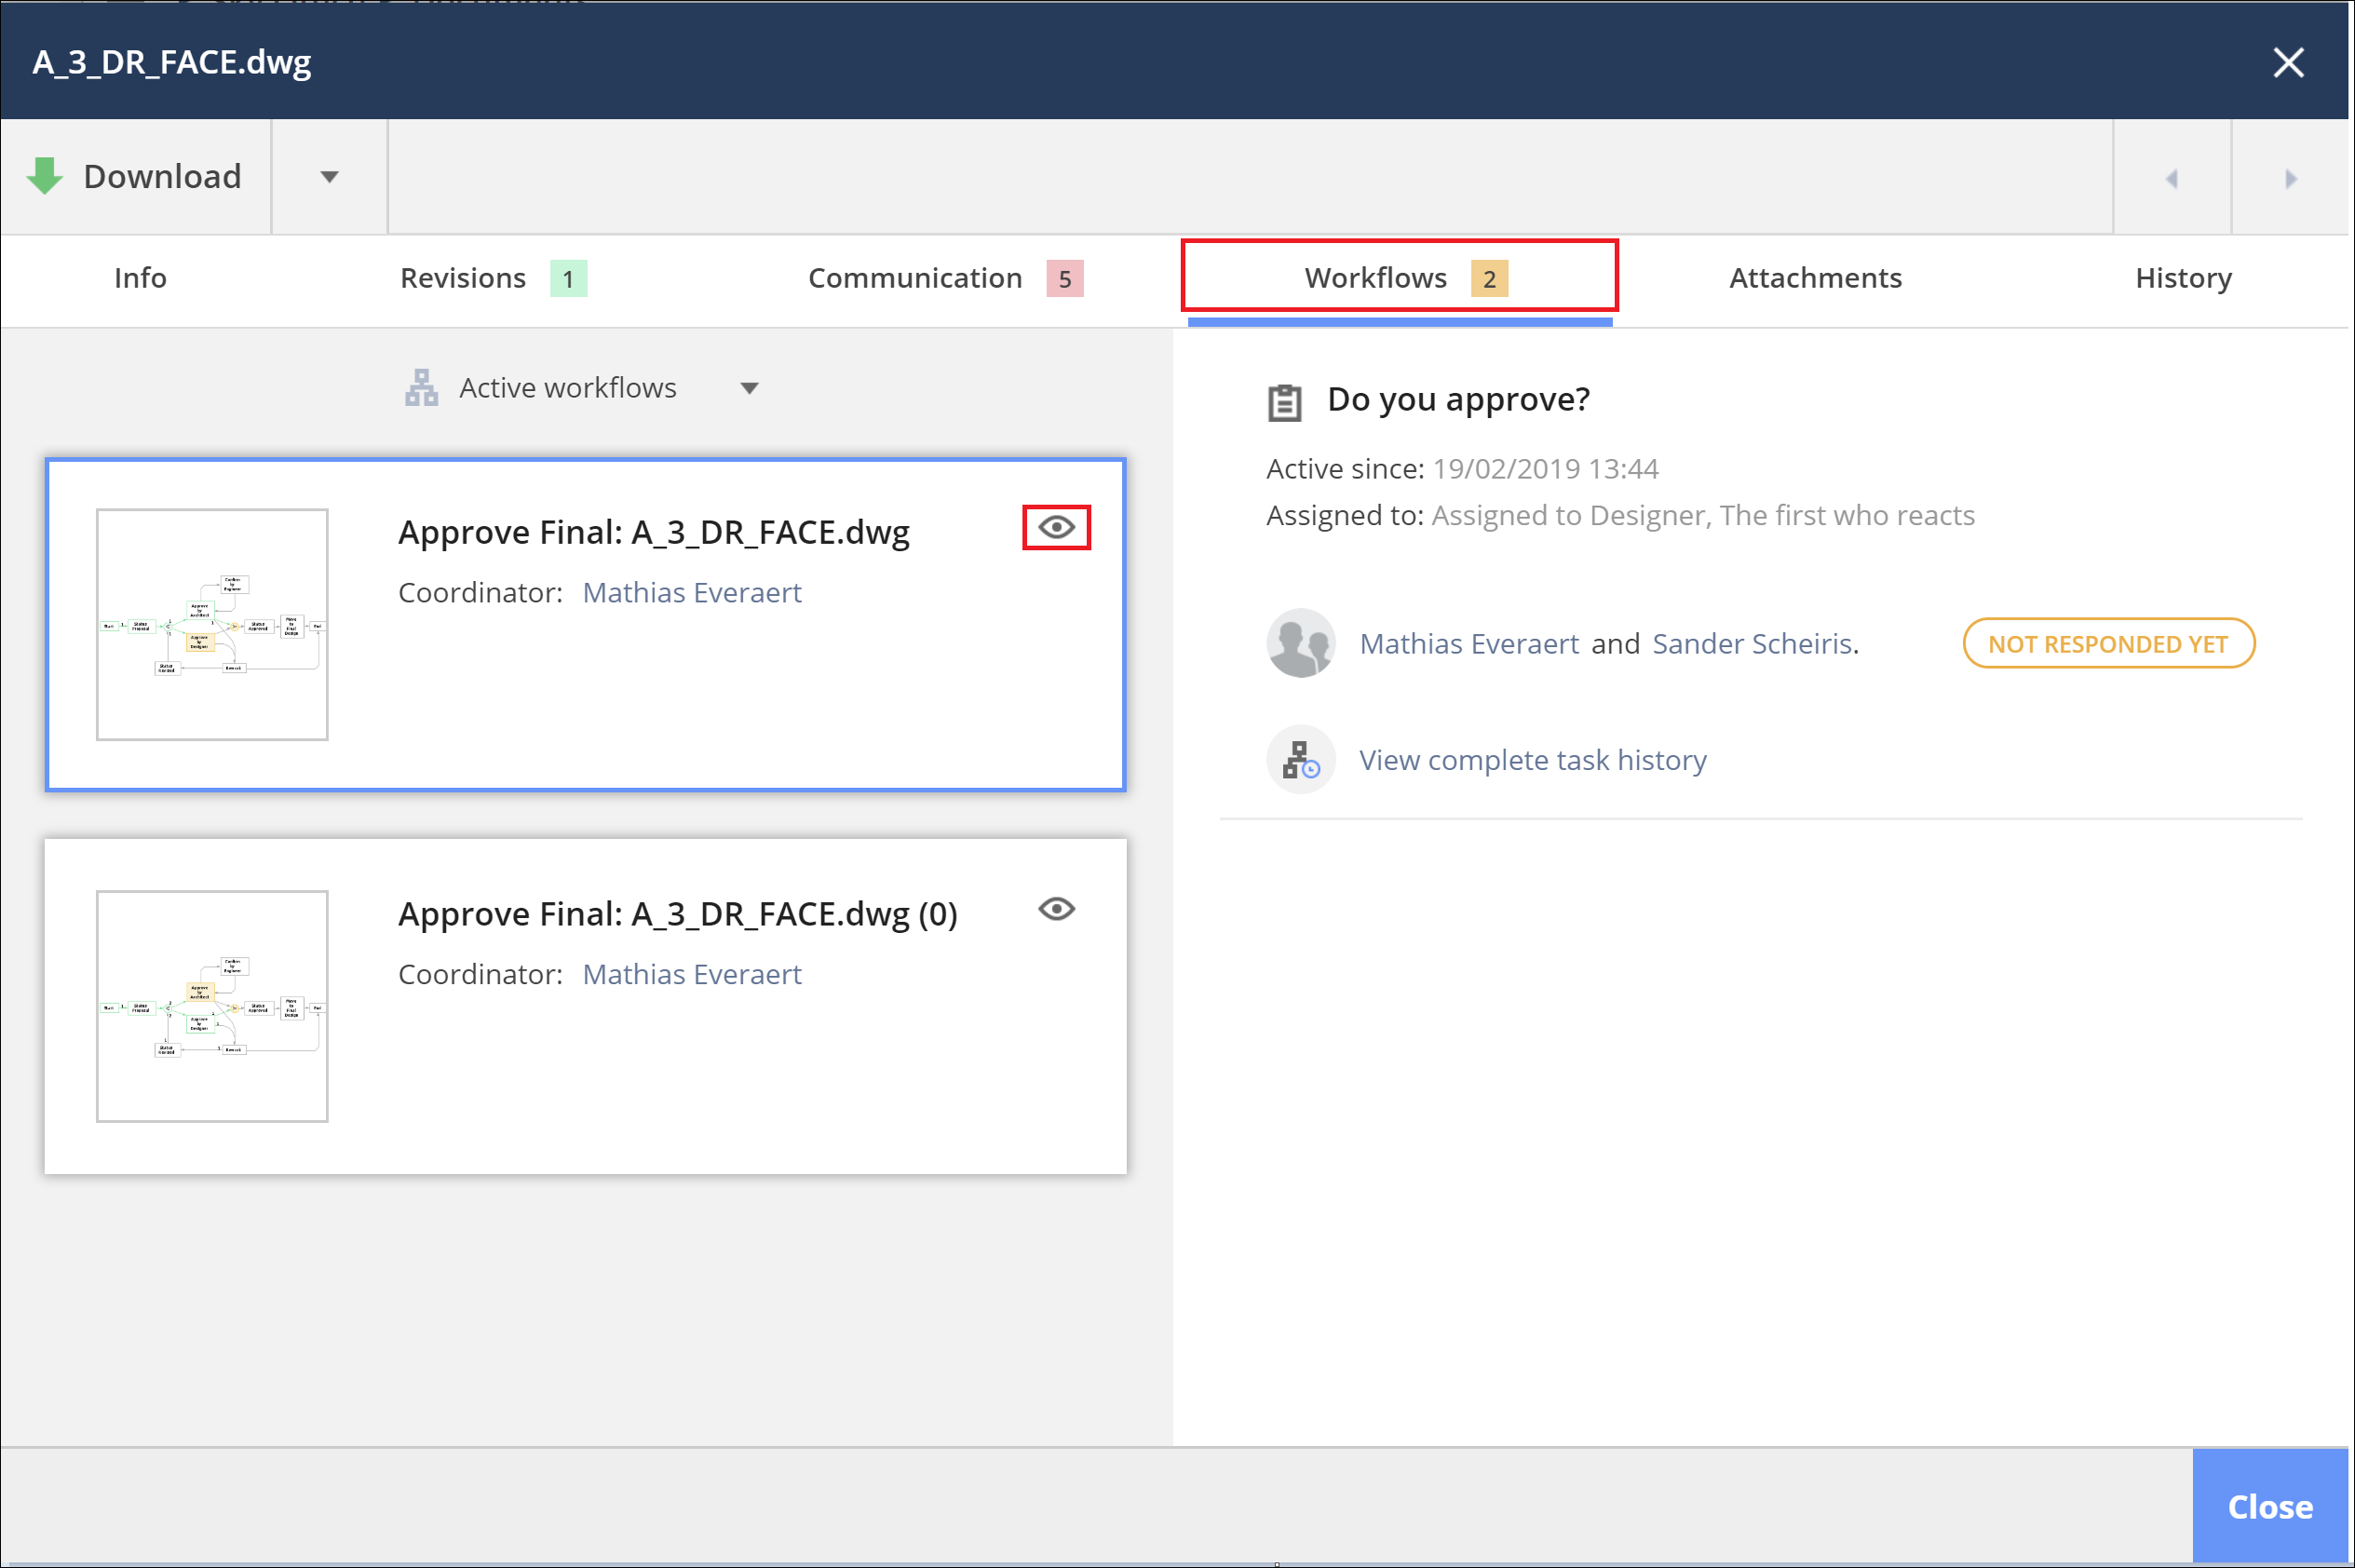2355x1568 pixels.
Task: Switch to the Communication tab
Action: [940, 277]
